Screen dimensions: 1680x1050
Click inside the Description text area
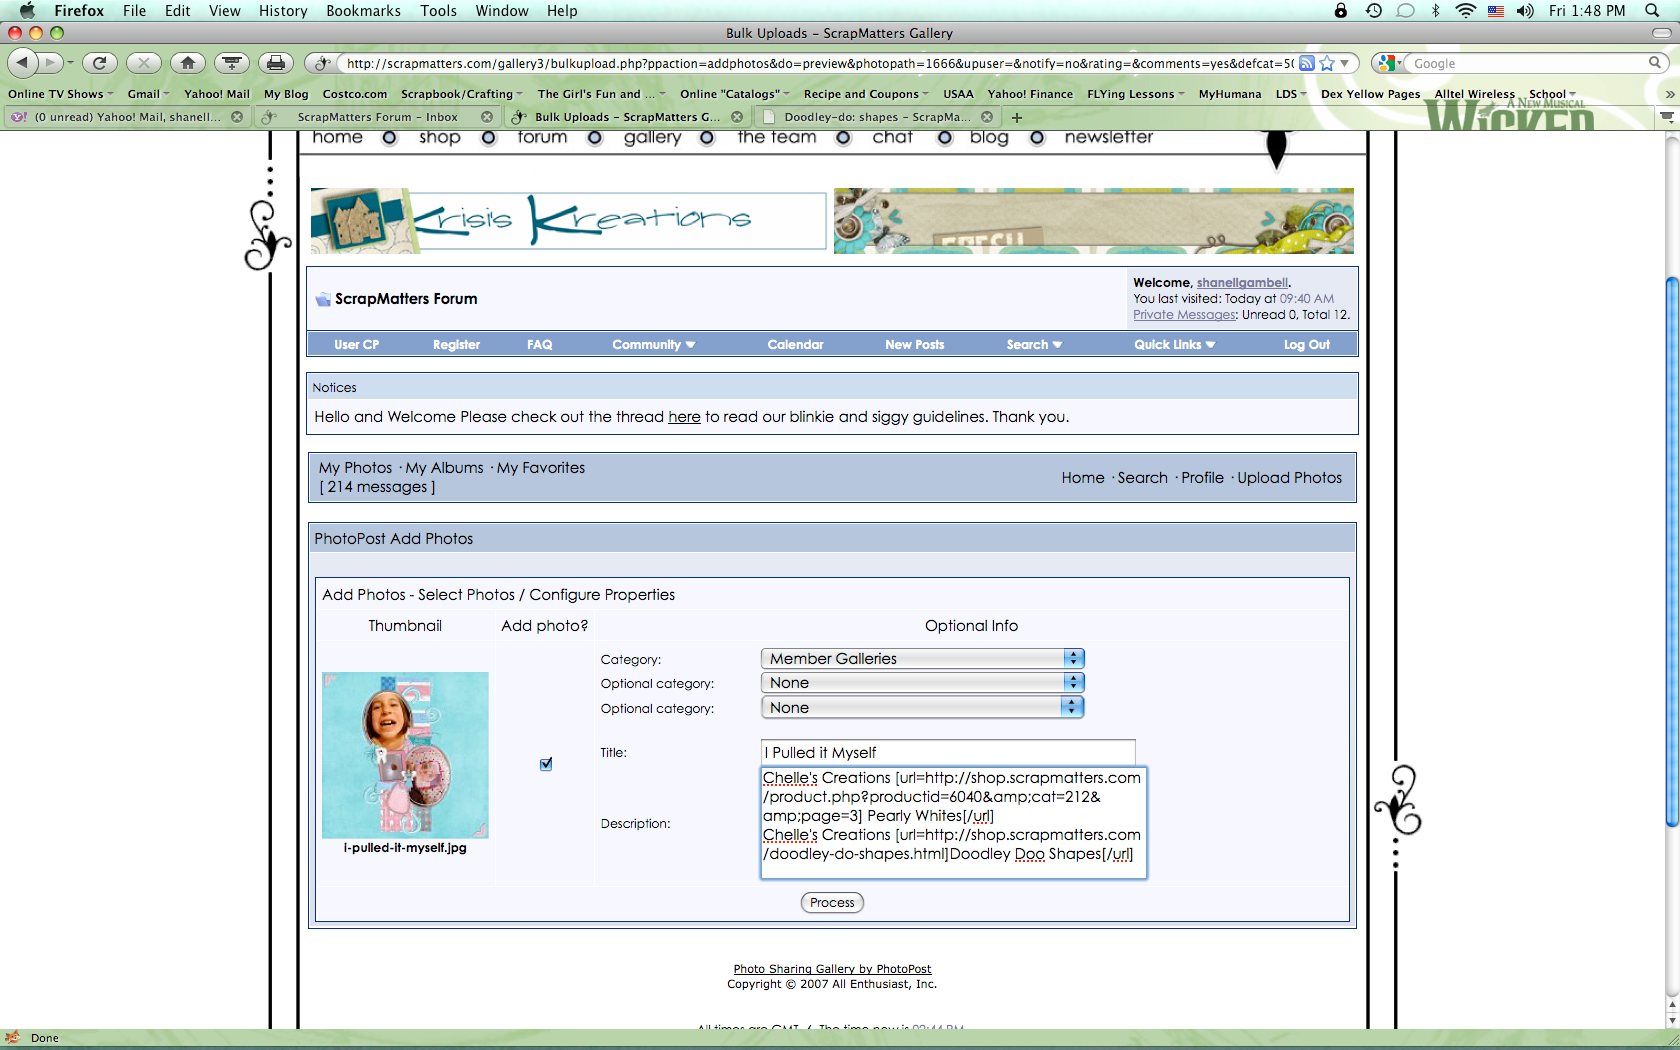click(x=953, y=823)
